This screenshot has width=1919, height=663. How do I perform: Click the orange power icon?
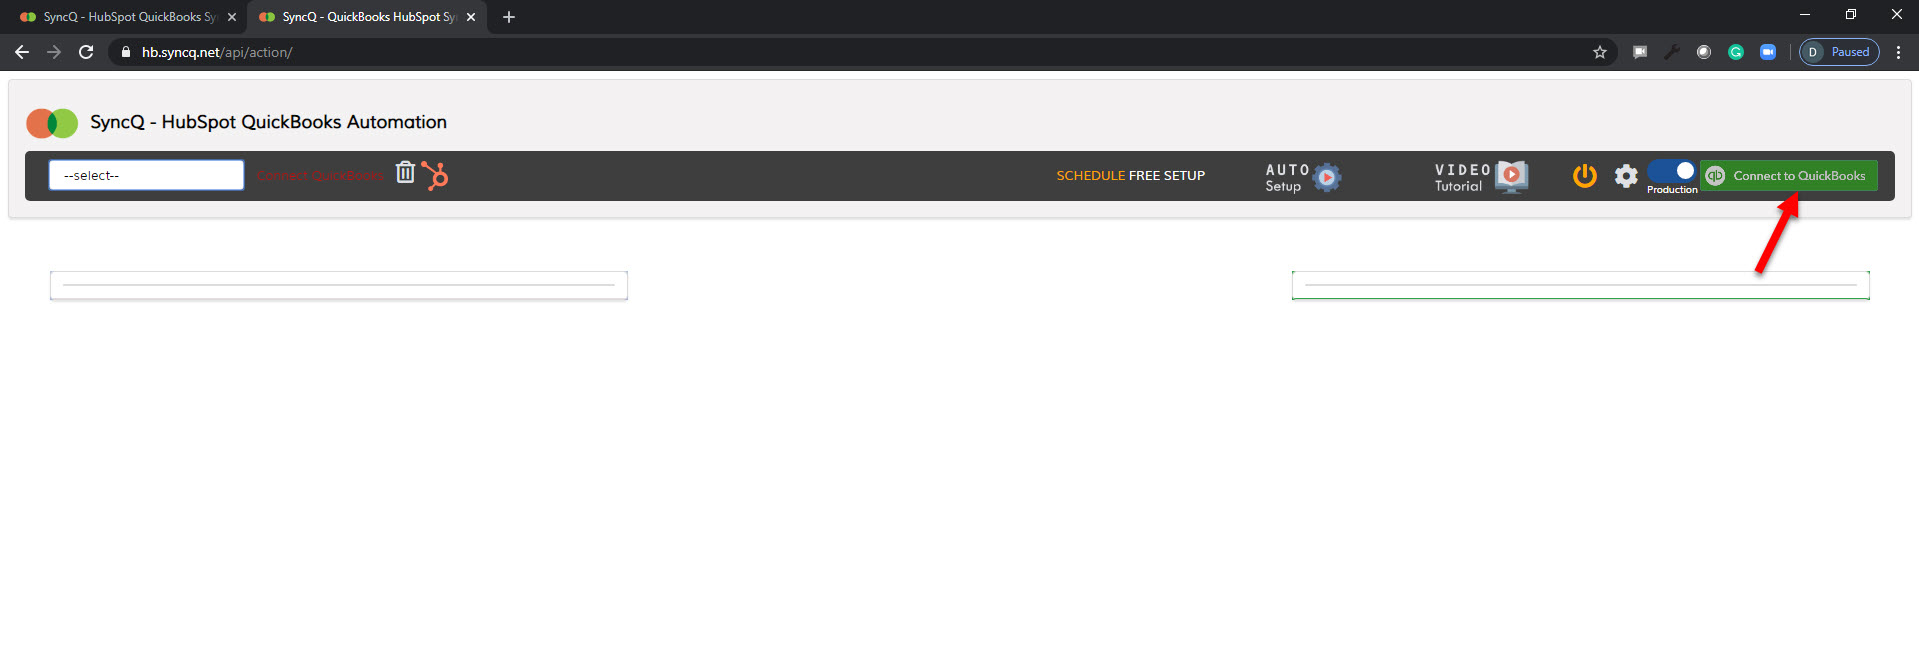click(x=1585, y=176)
